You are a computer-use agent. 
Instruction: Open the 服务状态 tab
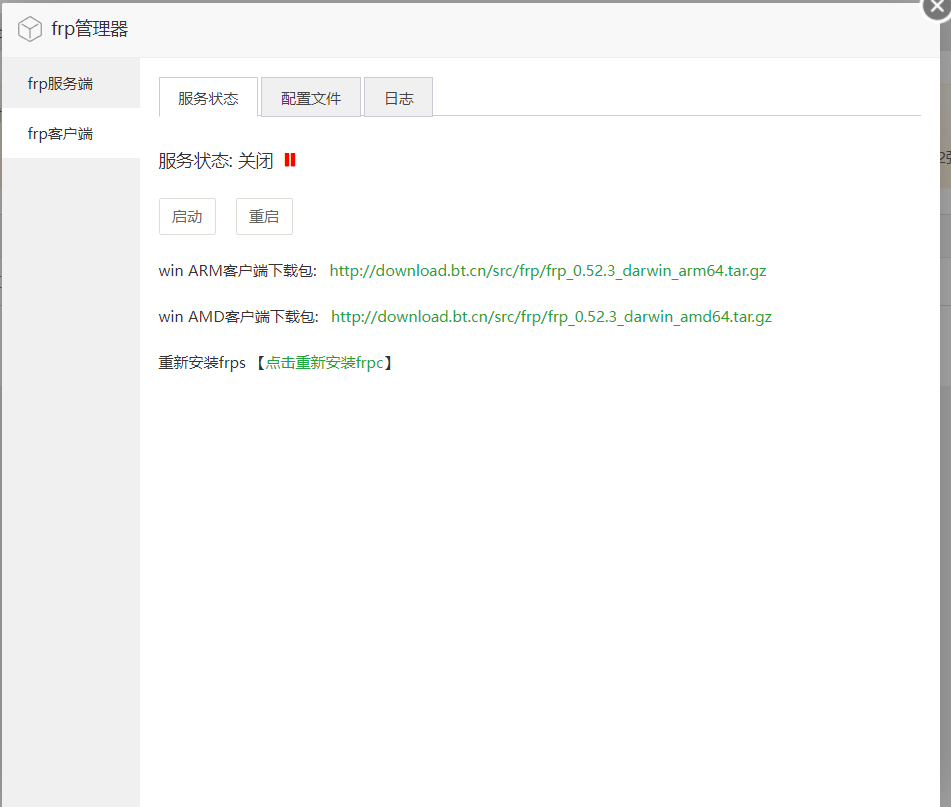click(x=208, y=98)
